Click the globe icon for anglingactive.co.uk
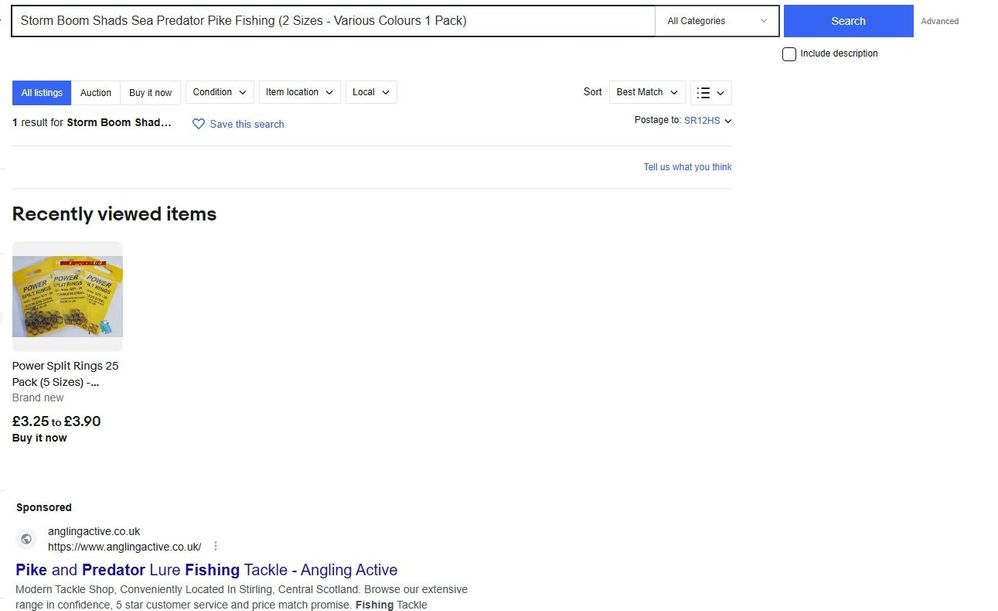Image resolution: width=998 pixels, height=611 pixels. [27, 539]
